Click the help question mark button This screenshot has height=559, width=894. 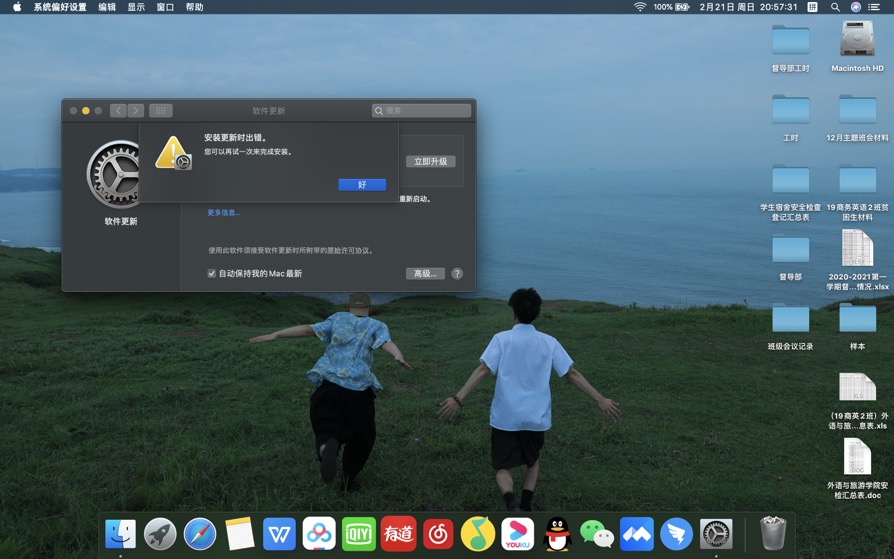coord(457,273)
